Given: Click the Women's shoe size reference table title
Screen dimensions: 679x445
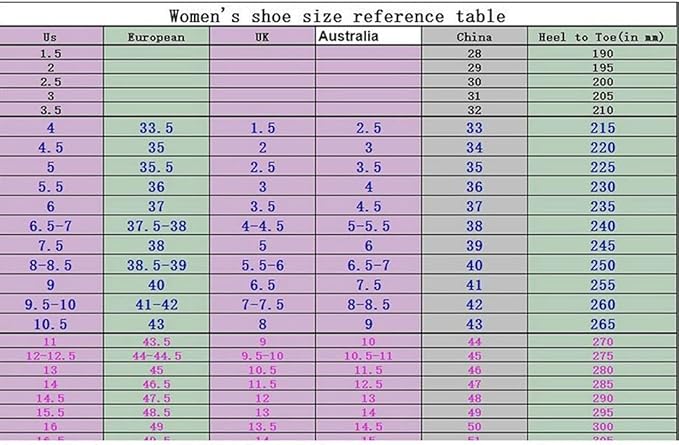Looking at the screenshot, I should pos(336,15).
